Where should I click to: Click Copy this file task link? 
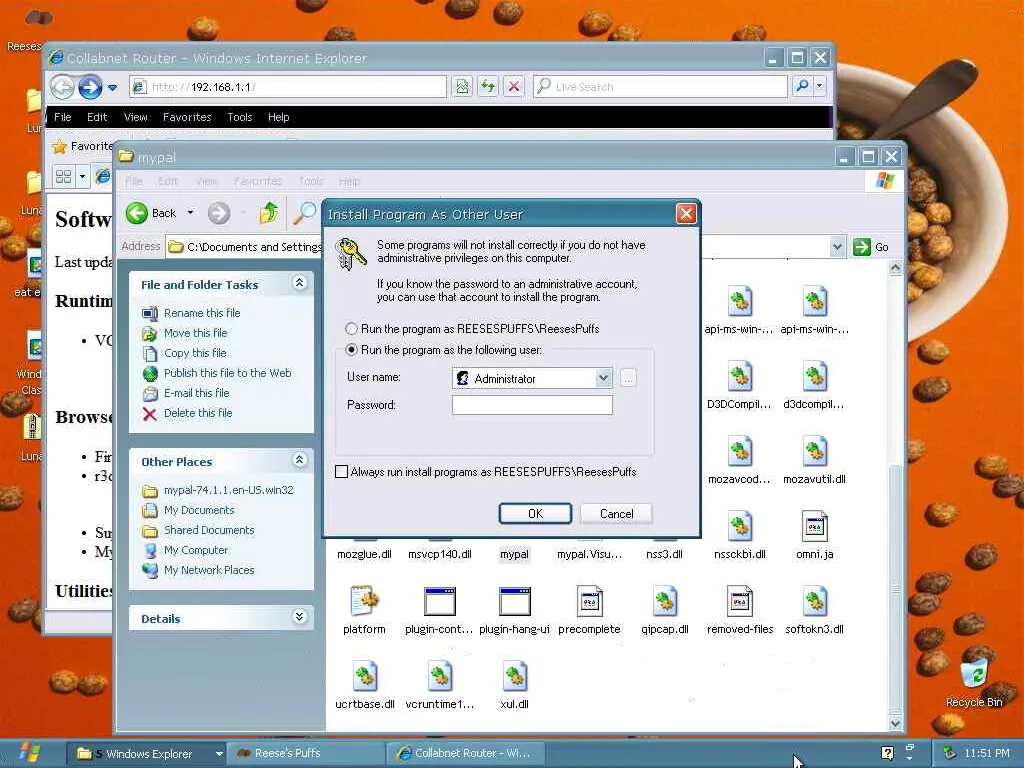195,353
